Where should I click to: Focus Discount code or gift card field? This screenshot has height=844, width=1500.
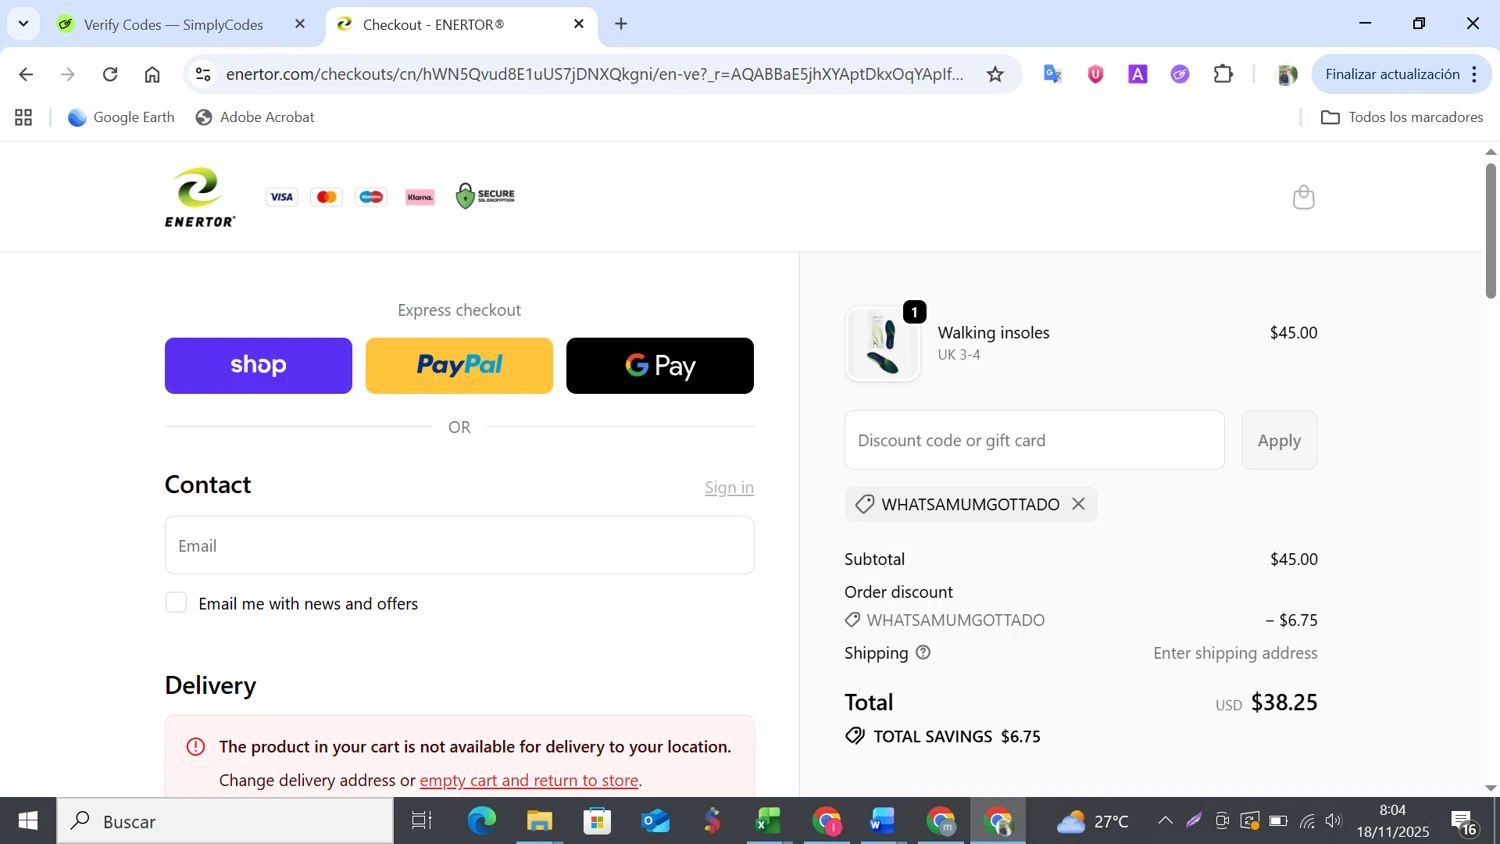pos(1034,440)
